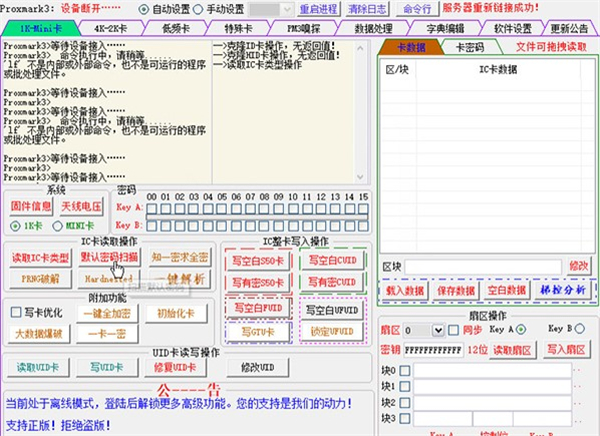The image size is (600, 436).
Task: Switch to the 4K-2K卡 tab
Action: [111, 29]
